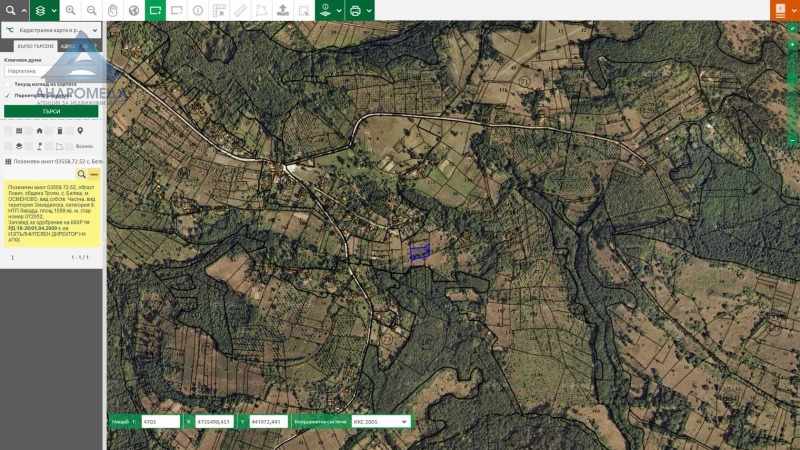Open the 'Кадастрална карта' source dropdown
Screen dimensions: 800x450
(x=52, y=31)
